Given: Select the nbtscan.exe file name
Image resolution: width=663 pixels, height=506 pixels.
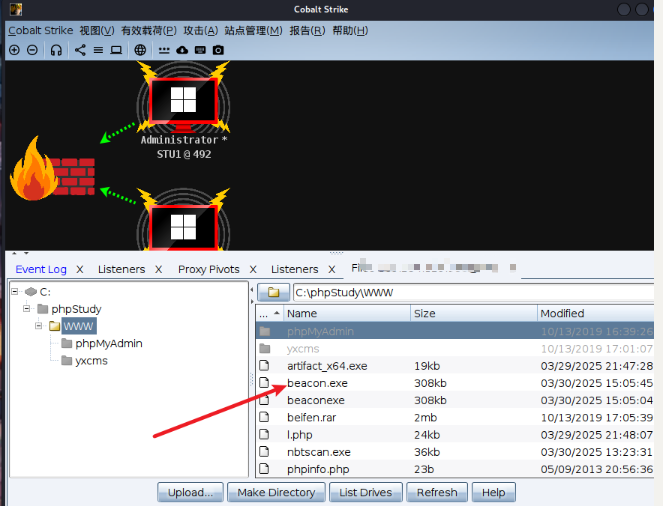Looking at the screenshot, I should [x=319, y=452].
